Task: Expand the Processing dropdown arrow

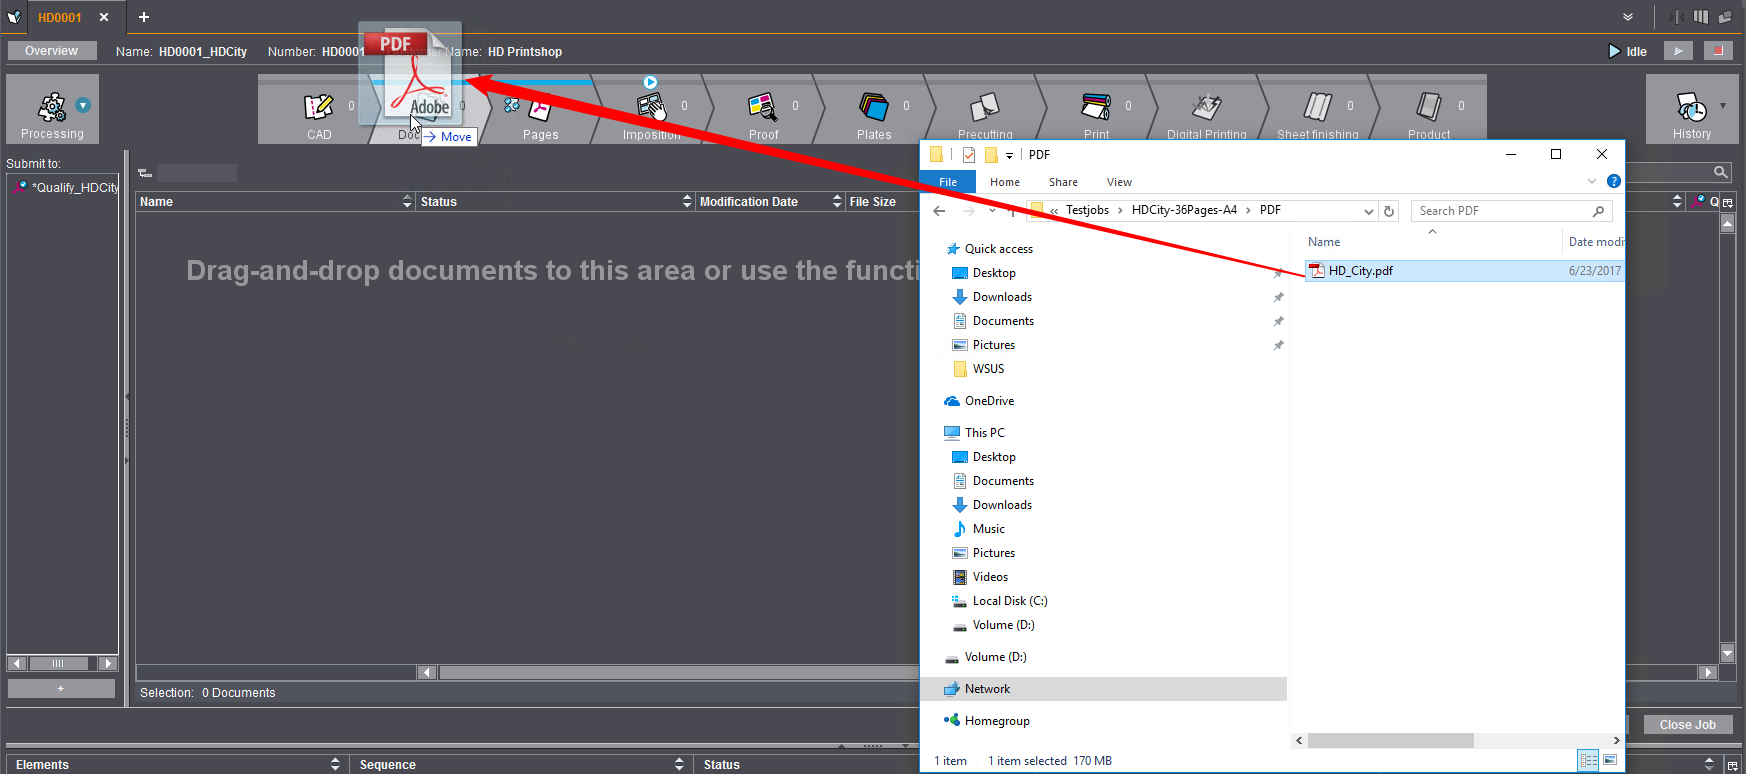Action: click(x=83, y=105)
